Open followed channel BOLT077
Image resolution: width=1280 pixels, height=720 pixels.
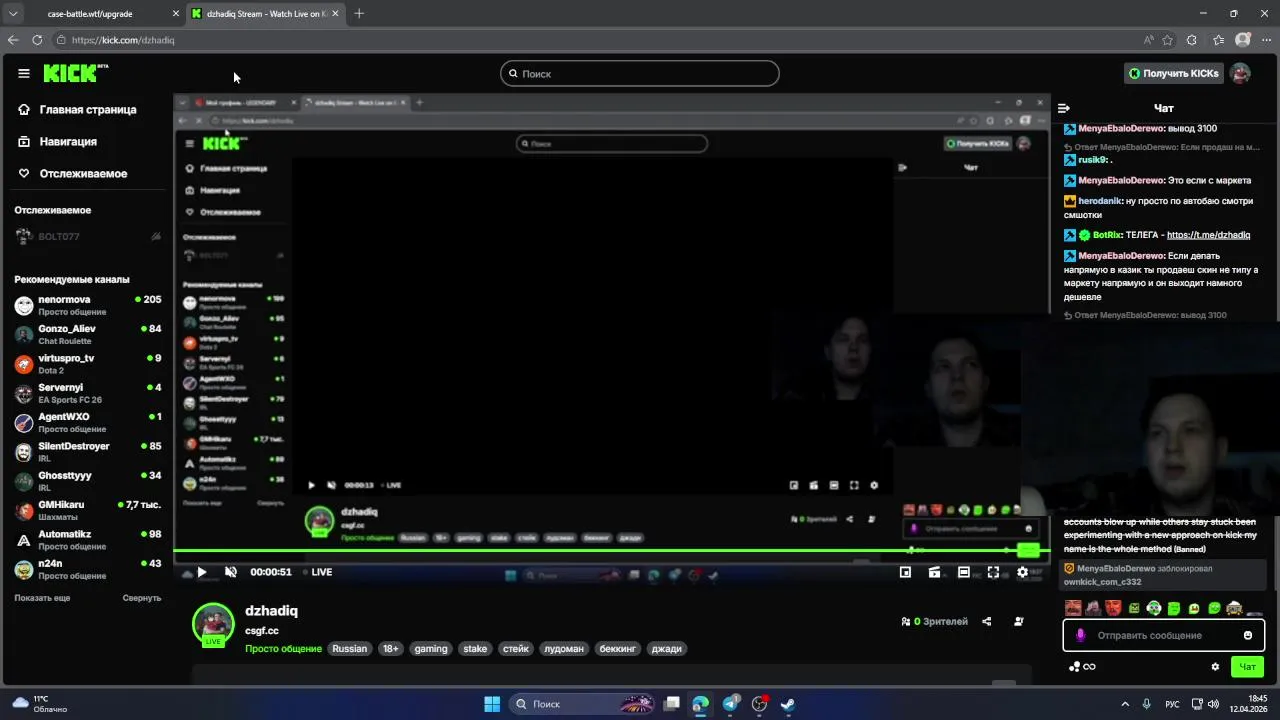click(87, 237)
